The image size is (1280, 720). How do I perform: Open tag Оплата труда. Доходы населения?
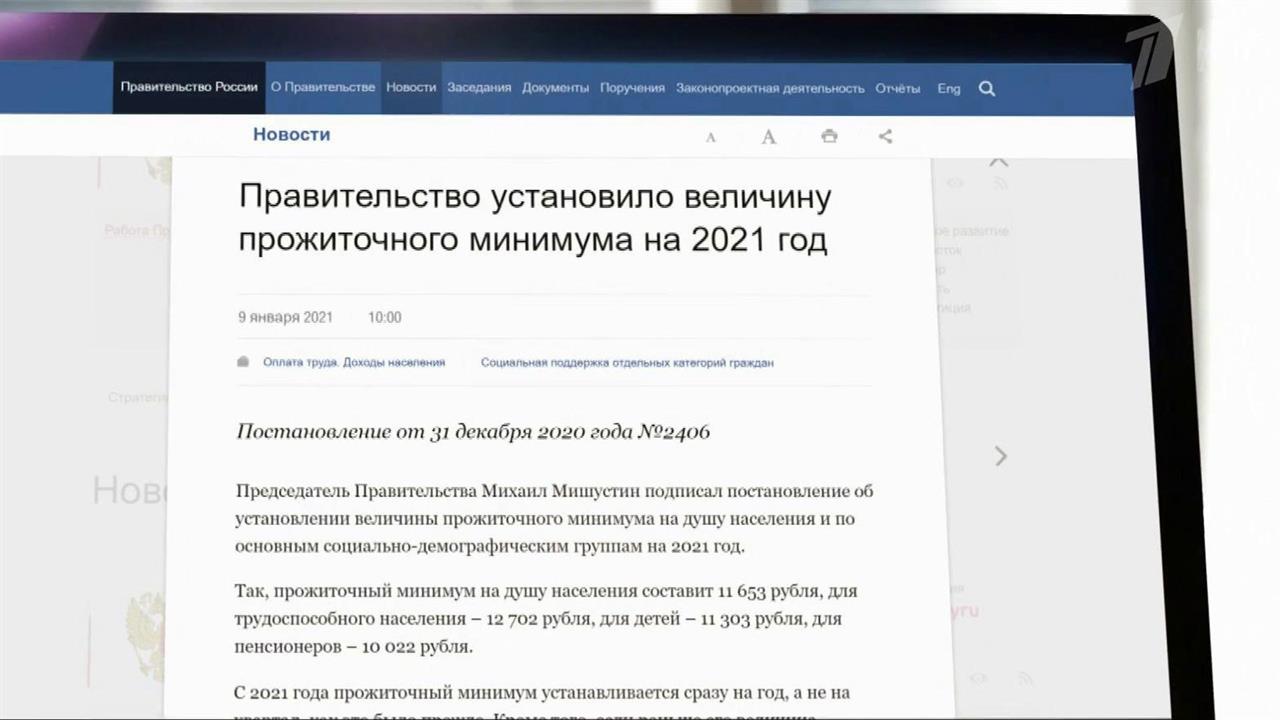pos(354,362)
